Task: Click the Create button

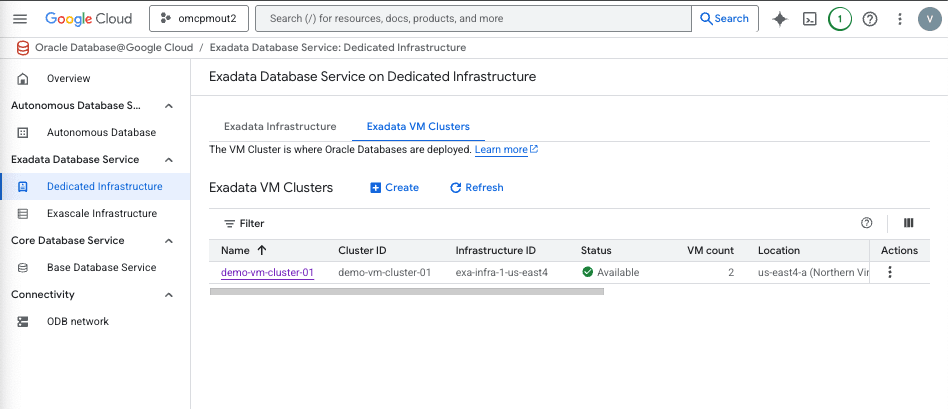Action: pos(394,188)
